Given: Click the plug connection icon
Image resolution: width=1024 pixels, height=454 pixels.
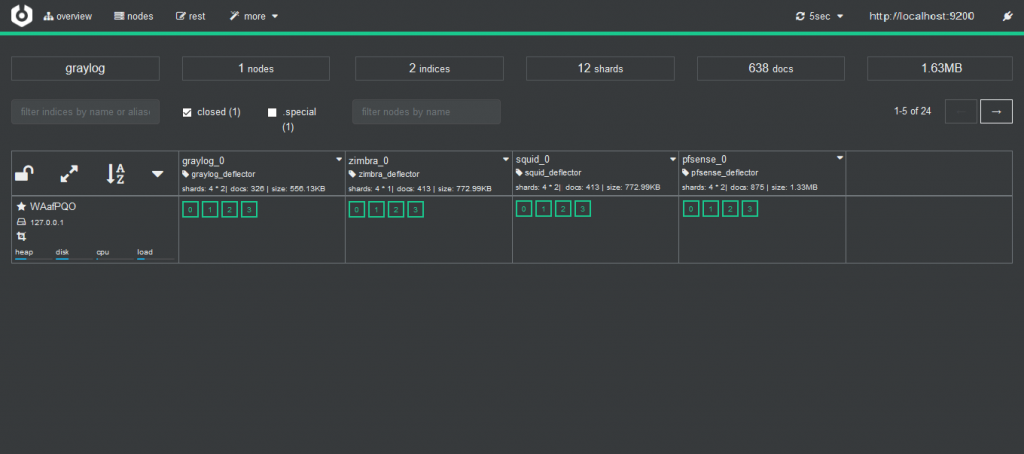Looking at the screenshot, I should coord(1006,17).
